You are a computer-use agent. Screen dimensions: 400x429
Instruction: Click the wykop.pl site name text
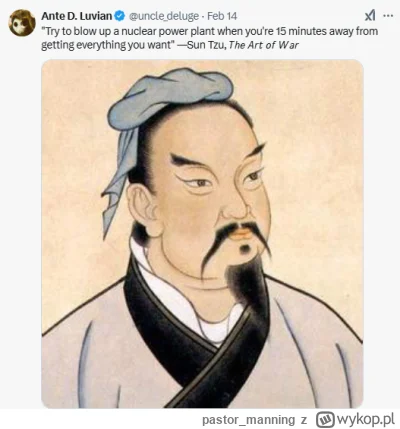coord(366,418)
